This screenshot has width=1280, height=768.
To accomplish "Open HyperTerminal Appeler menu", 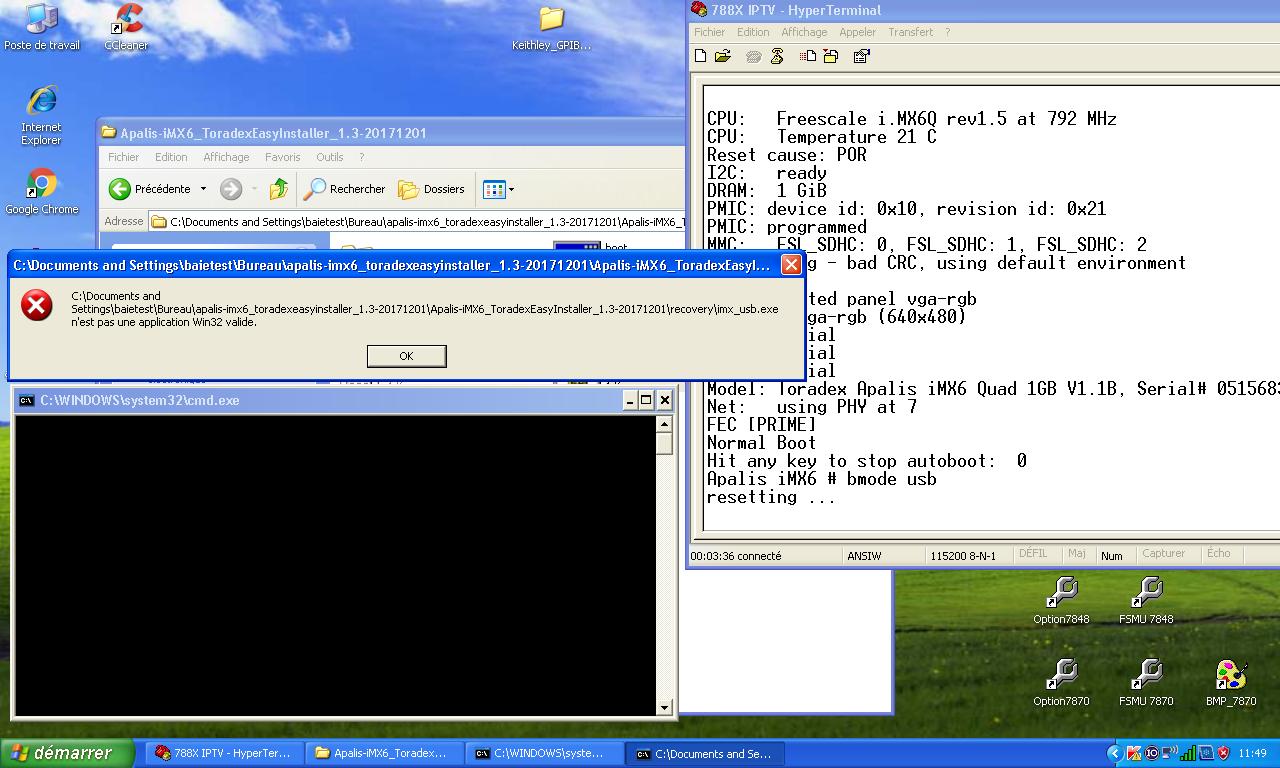I will [x=857, y=32].
